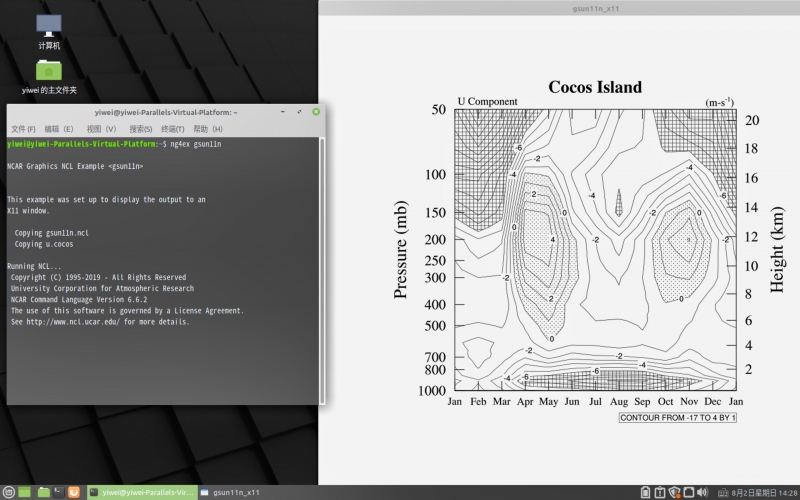Open the 计算机 desktop icon

pyautogui.click(x=48, y=27)
